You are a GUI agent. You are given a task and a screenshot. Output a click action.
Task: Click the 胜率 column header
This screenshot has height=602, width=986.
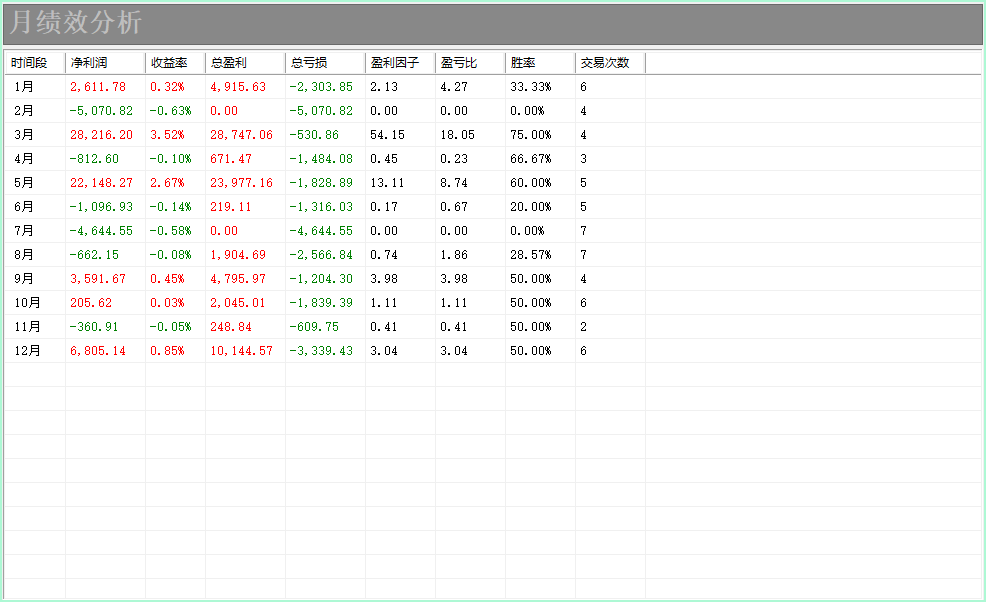click(540, 63)
